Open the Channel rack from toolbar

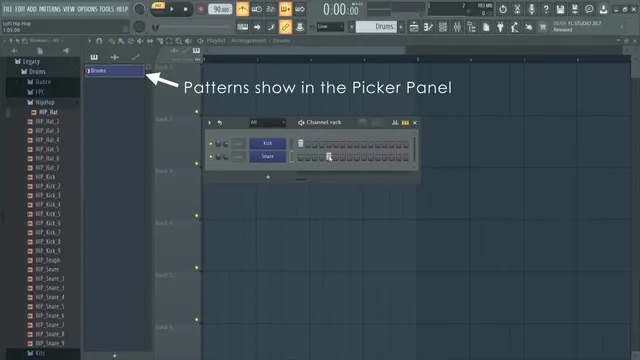tap(443, 27)
